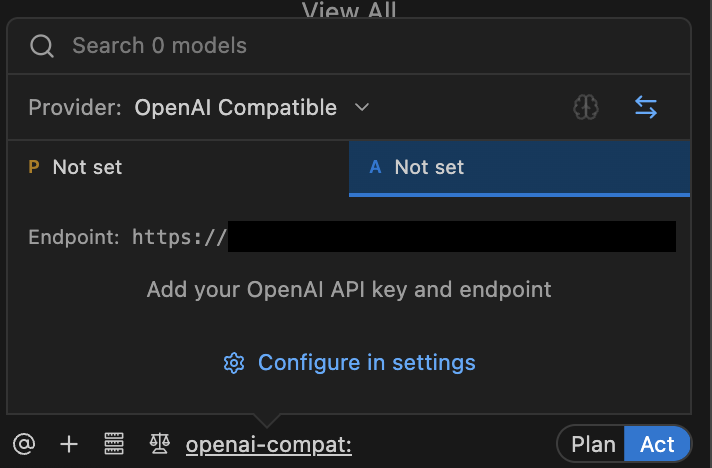Expand the chevron beside the provider name
This screenshot has width=712, height=468.
[x=363, y=108]
